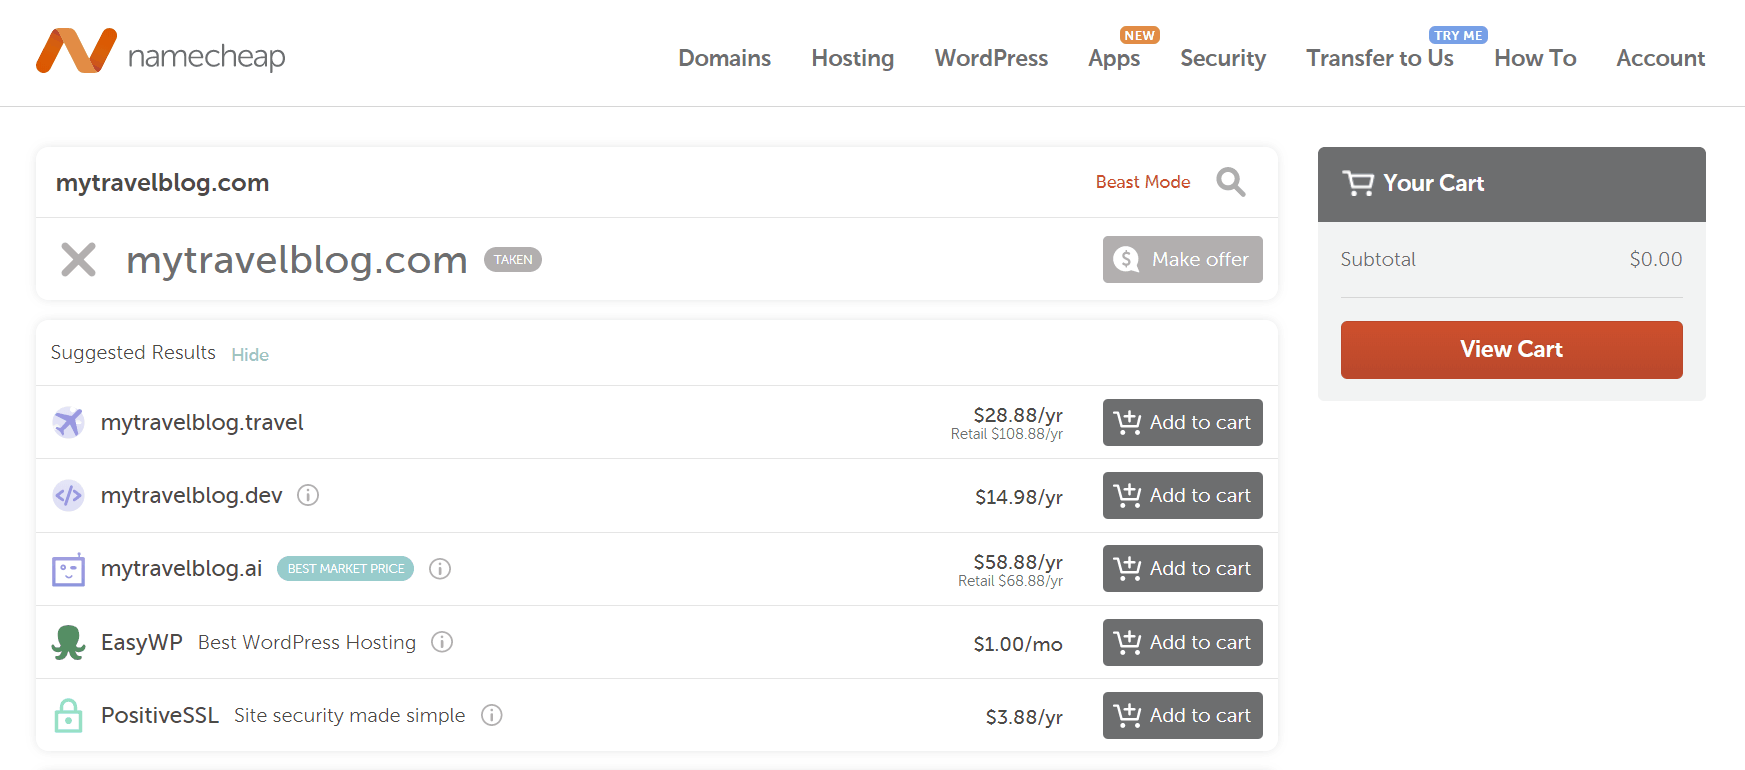Add mytravelblog.ai to cart

click(x=1183, y=569)
